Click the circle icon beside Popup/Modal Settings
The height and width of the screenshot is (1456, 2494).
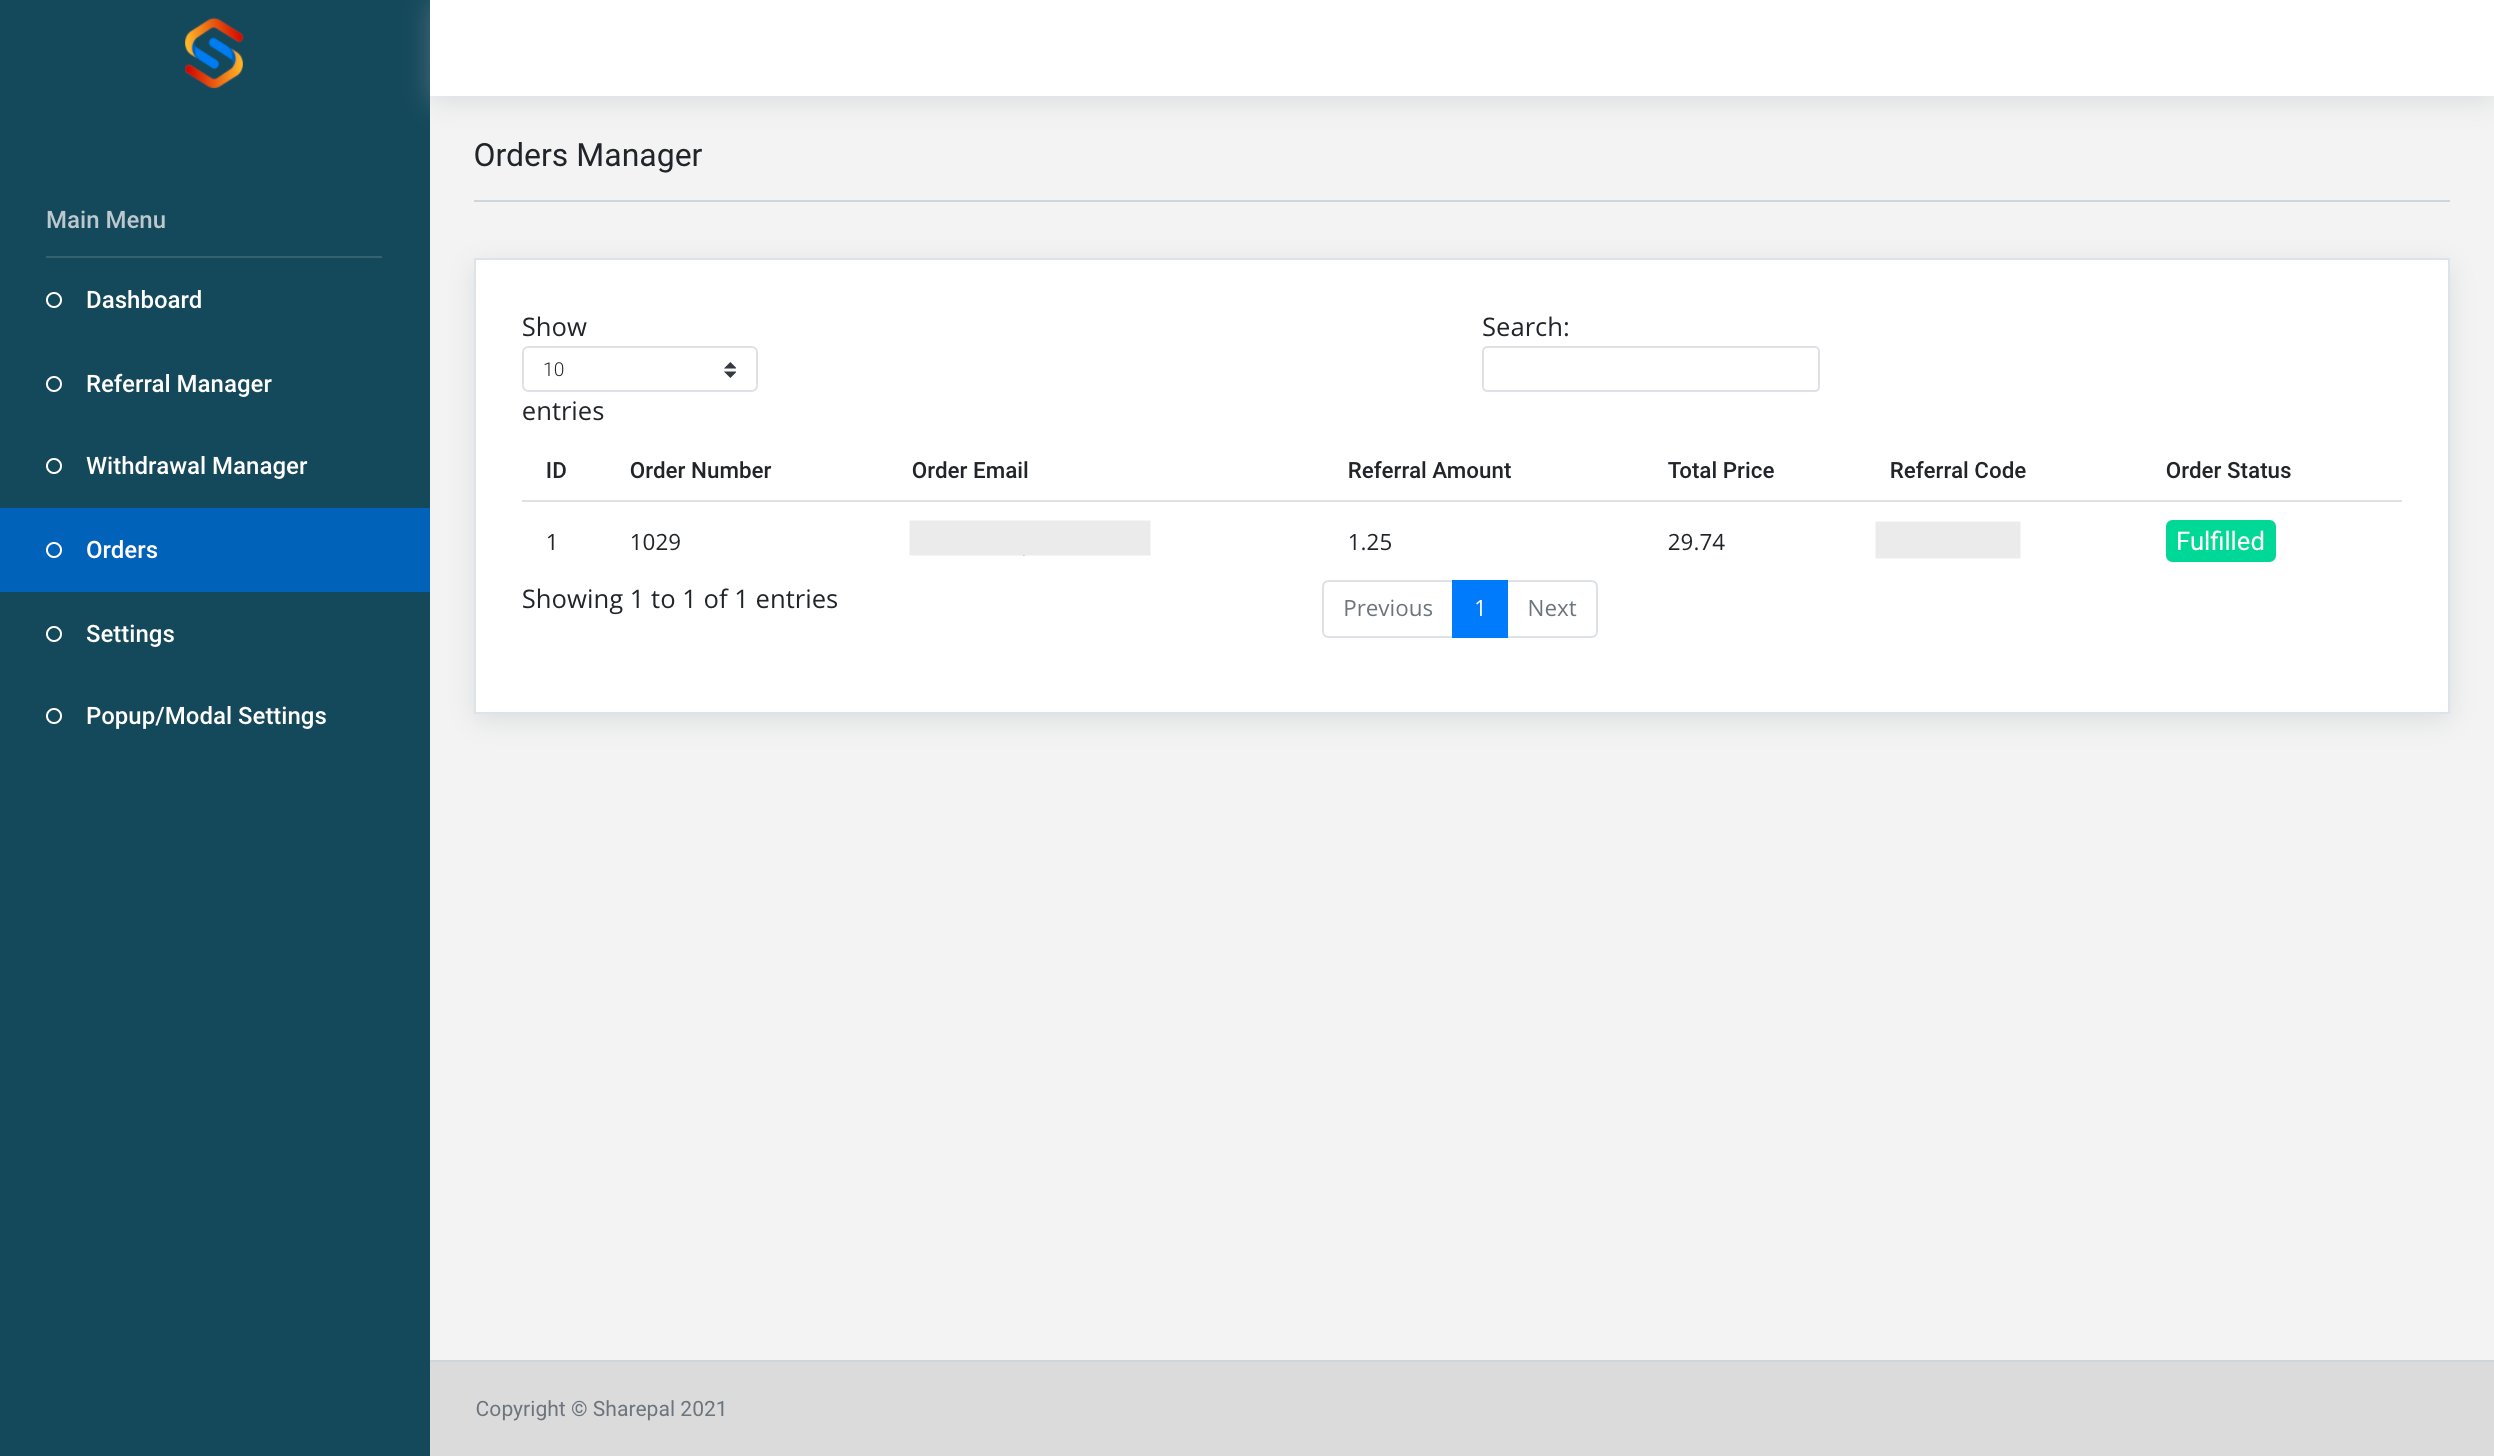(x=54, y=716)
